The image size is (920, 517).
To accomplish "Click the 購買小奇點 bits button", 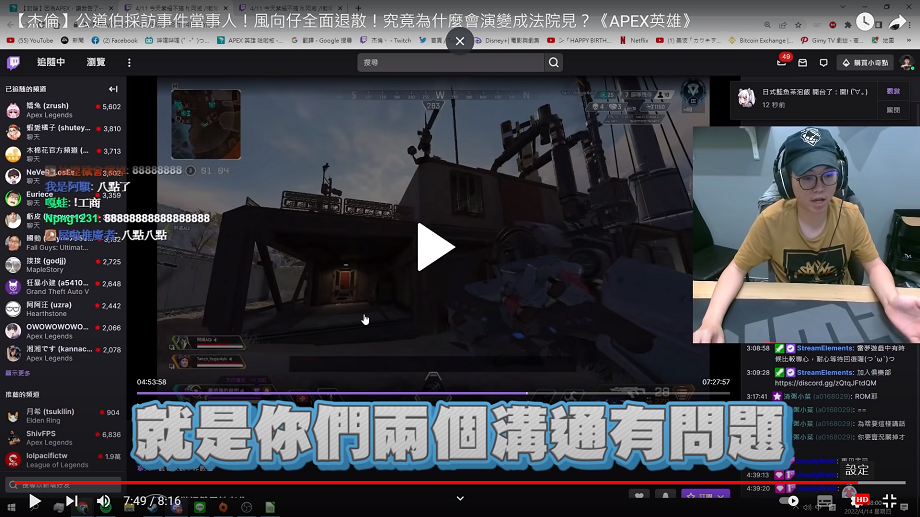I will [865, 62].
